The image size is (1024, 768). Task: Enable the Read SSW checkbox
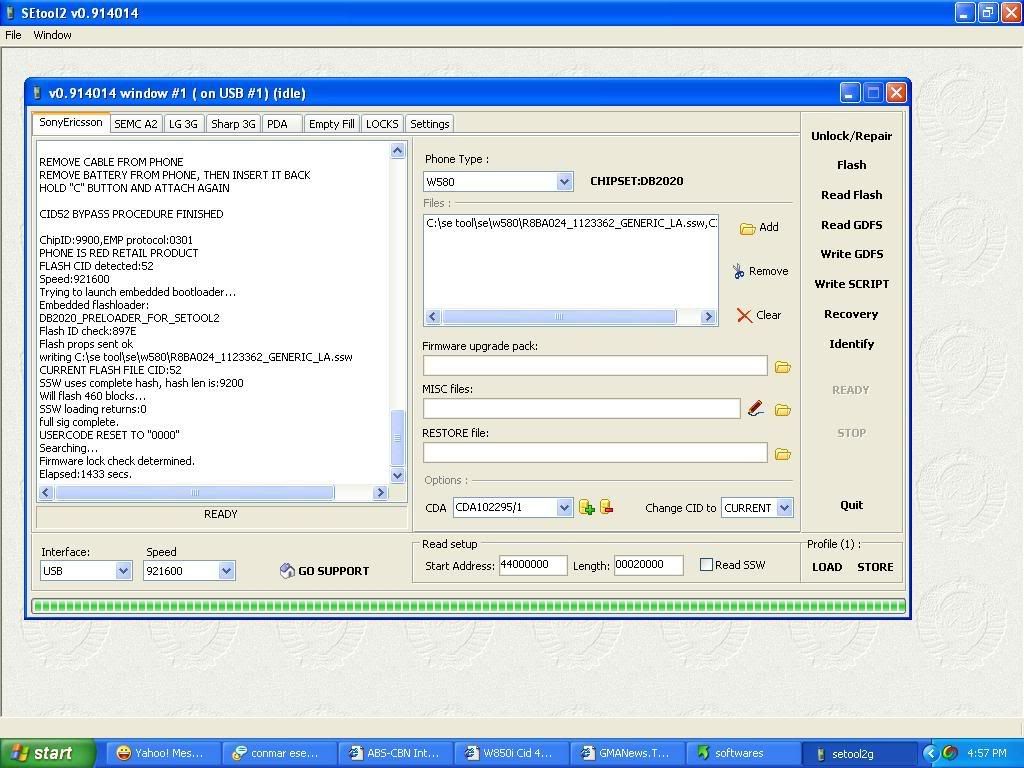[706, 565]
